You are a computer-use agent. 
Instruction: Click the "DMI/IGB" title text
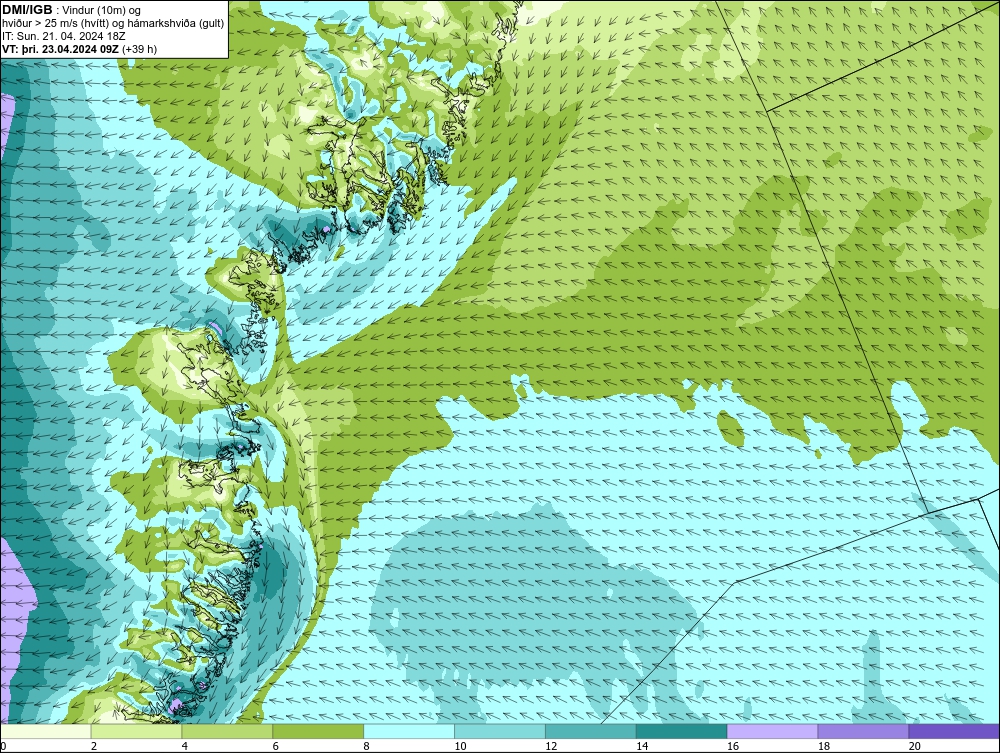[x=27, y=10]
